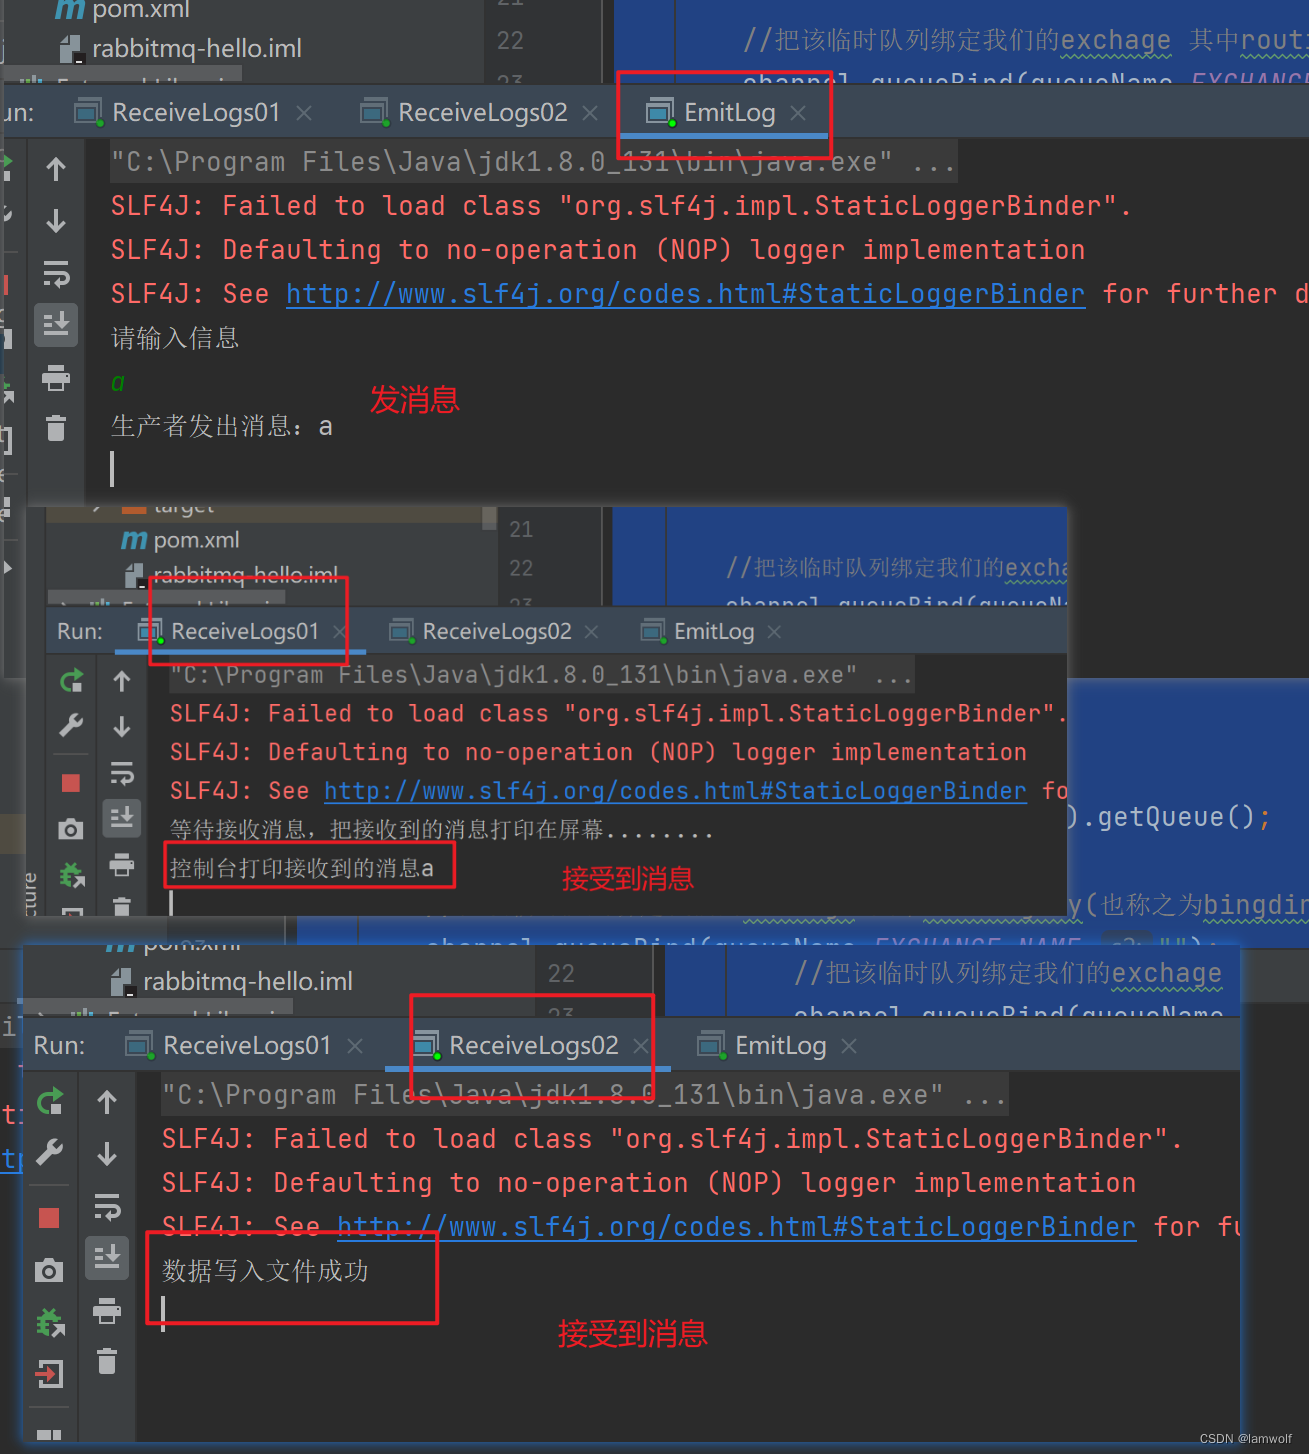The image size is (1309, 1454).
Task: Select the EmitLog tab in top Run panel
Action: pyautogui.click(x=712, y=113)
